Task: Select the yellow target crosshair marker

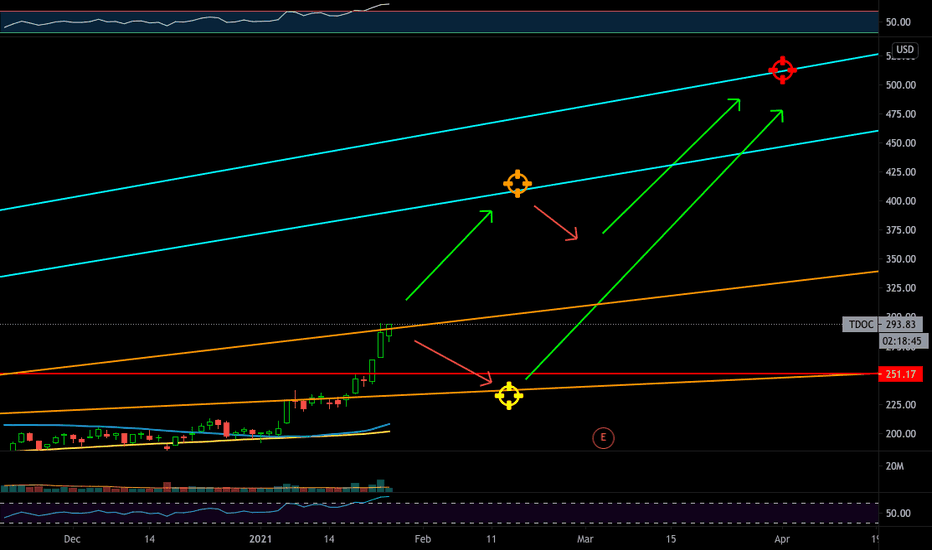Action: pyautogui.click(x=509, y=395)
